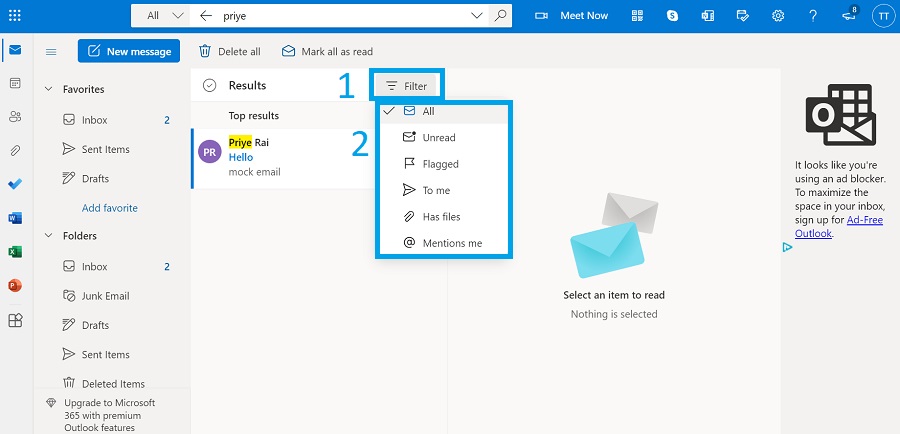900x434 pixels.
Task: Collapse the Folders section
Action: tap(49, 236)
